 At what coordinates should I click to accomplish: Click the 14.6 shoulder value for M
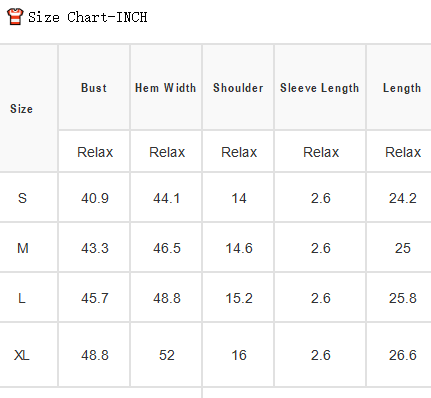click(x=239, y=248)
